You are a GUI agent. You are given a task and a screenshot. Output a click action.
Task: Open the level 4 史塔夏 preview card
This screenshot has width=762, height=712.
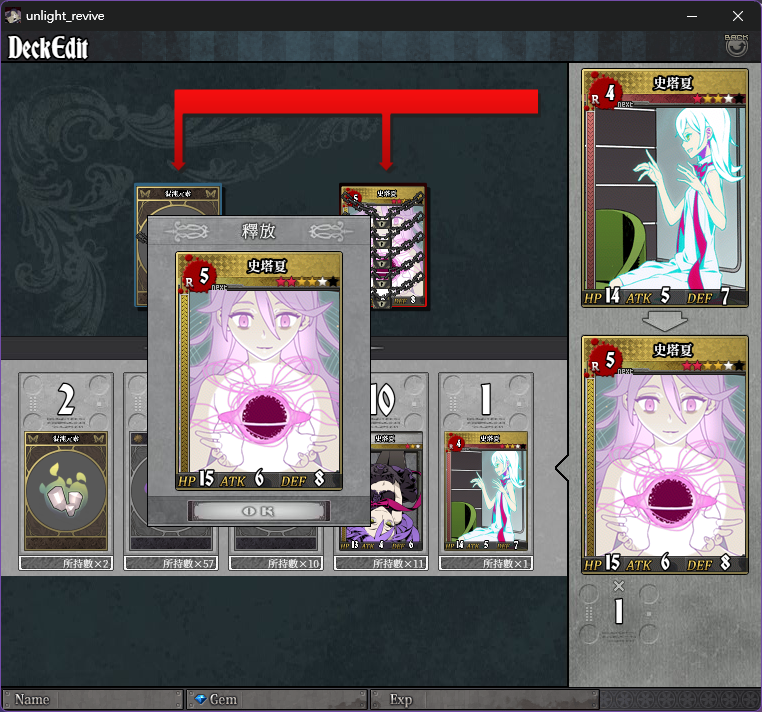point(665,188)
